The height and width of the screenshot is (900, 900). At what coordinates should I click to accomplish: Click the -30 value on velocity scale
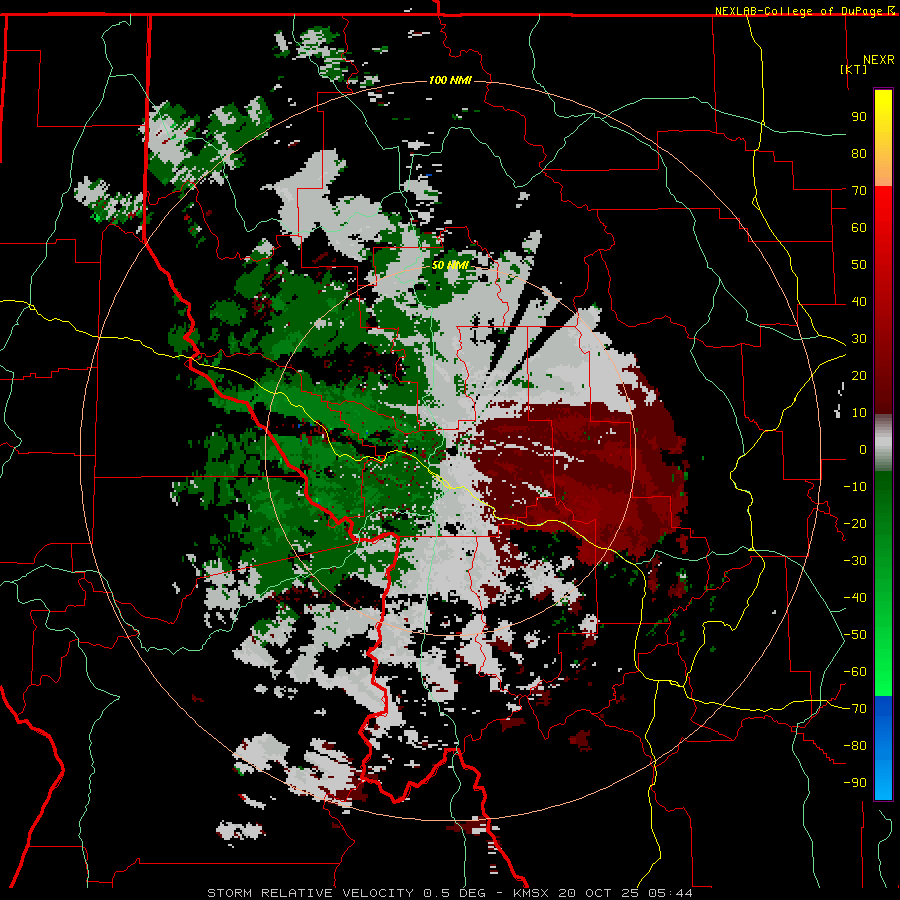[855, 561]
